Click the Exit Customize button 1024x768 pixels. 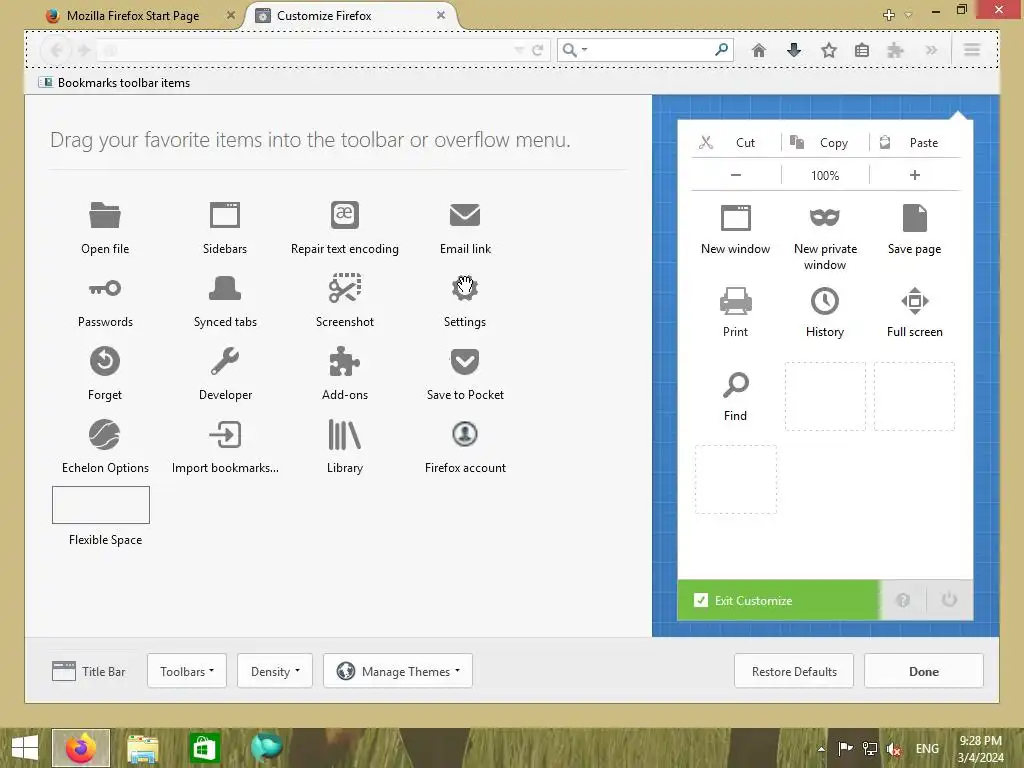pos(778,600)
